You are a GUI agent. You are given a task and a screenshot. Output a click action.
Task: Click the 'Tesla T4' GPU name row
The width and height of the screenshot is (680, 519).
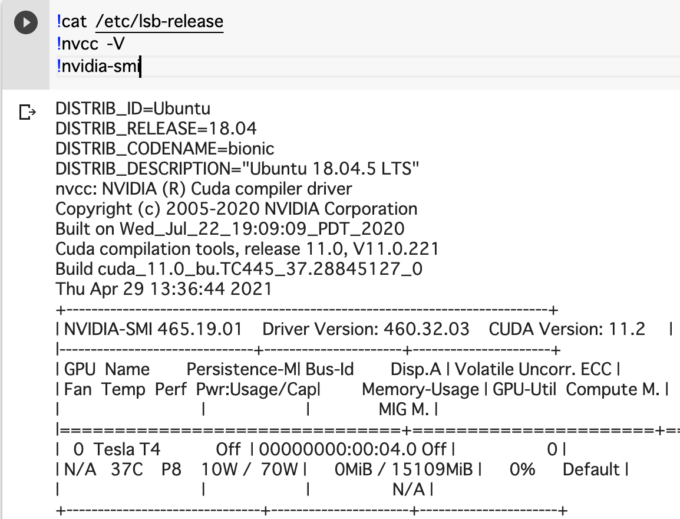pos(121,450)
